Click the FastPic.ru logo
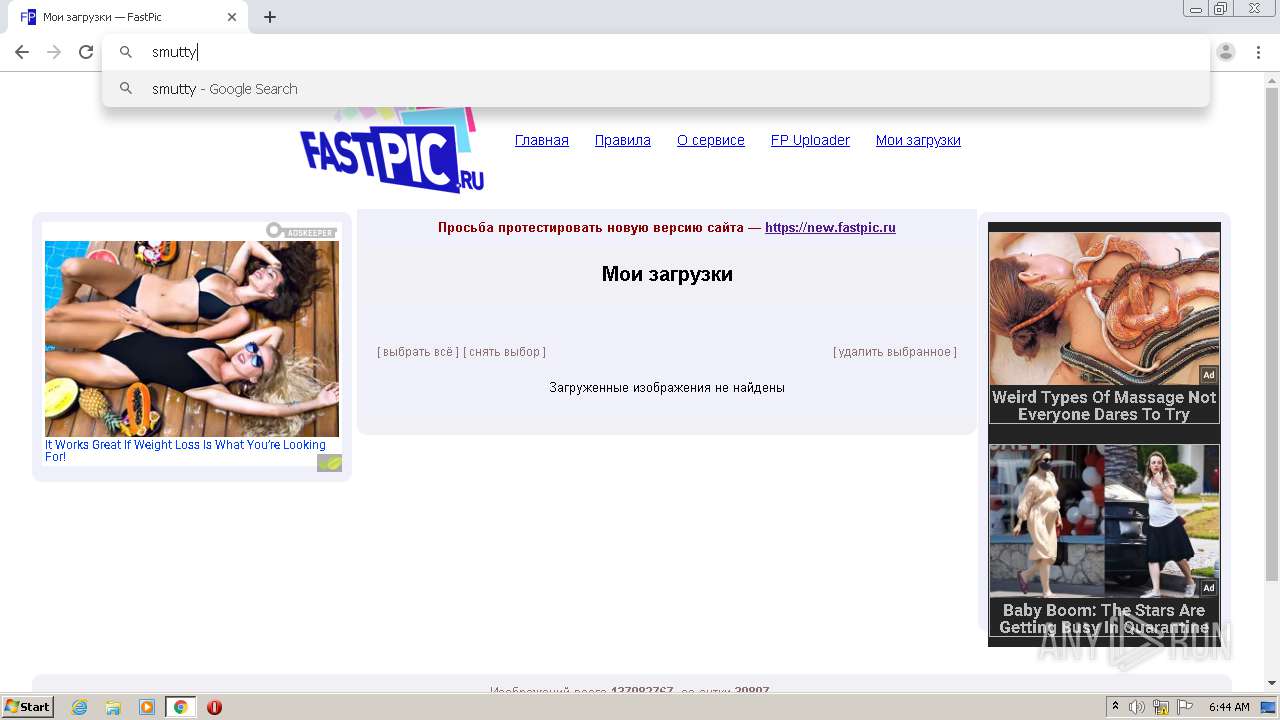 (392, 150)
